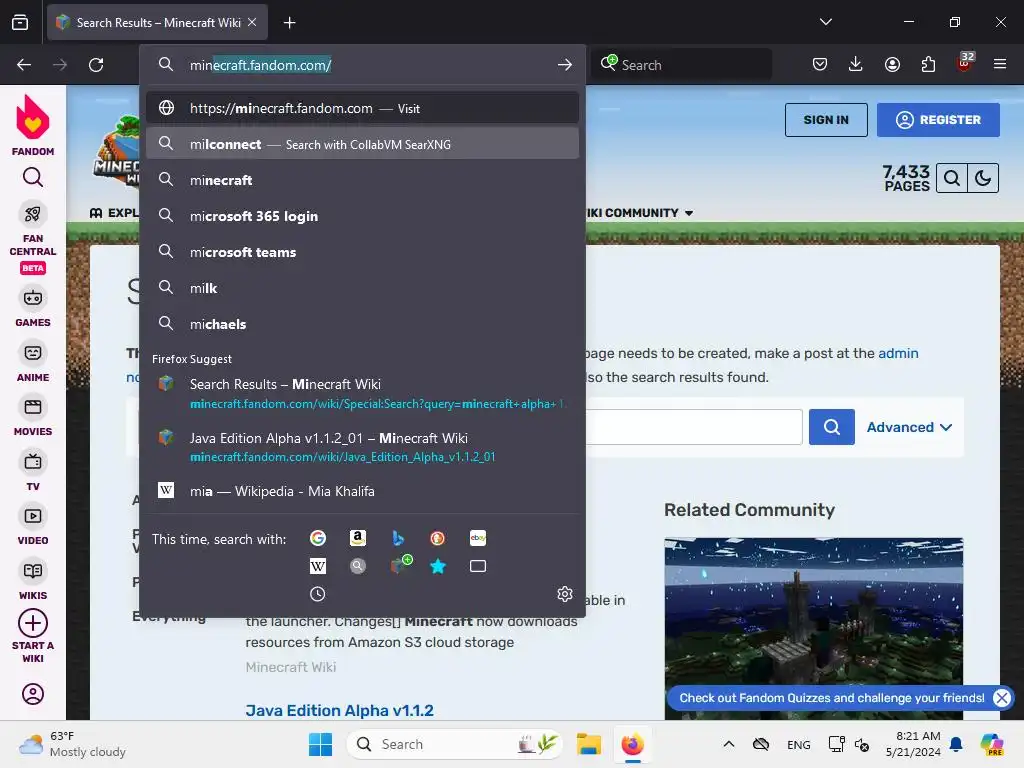Click Start a Wiki plus icon
This screenshot has height=768, width=1024.
pos(33,623)
